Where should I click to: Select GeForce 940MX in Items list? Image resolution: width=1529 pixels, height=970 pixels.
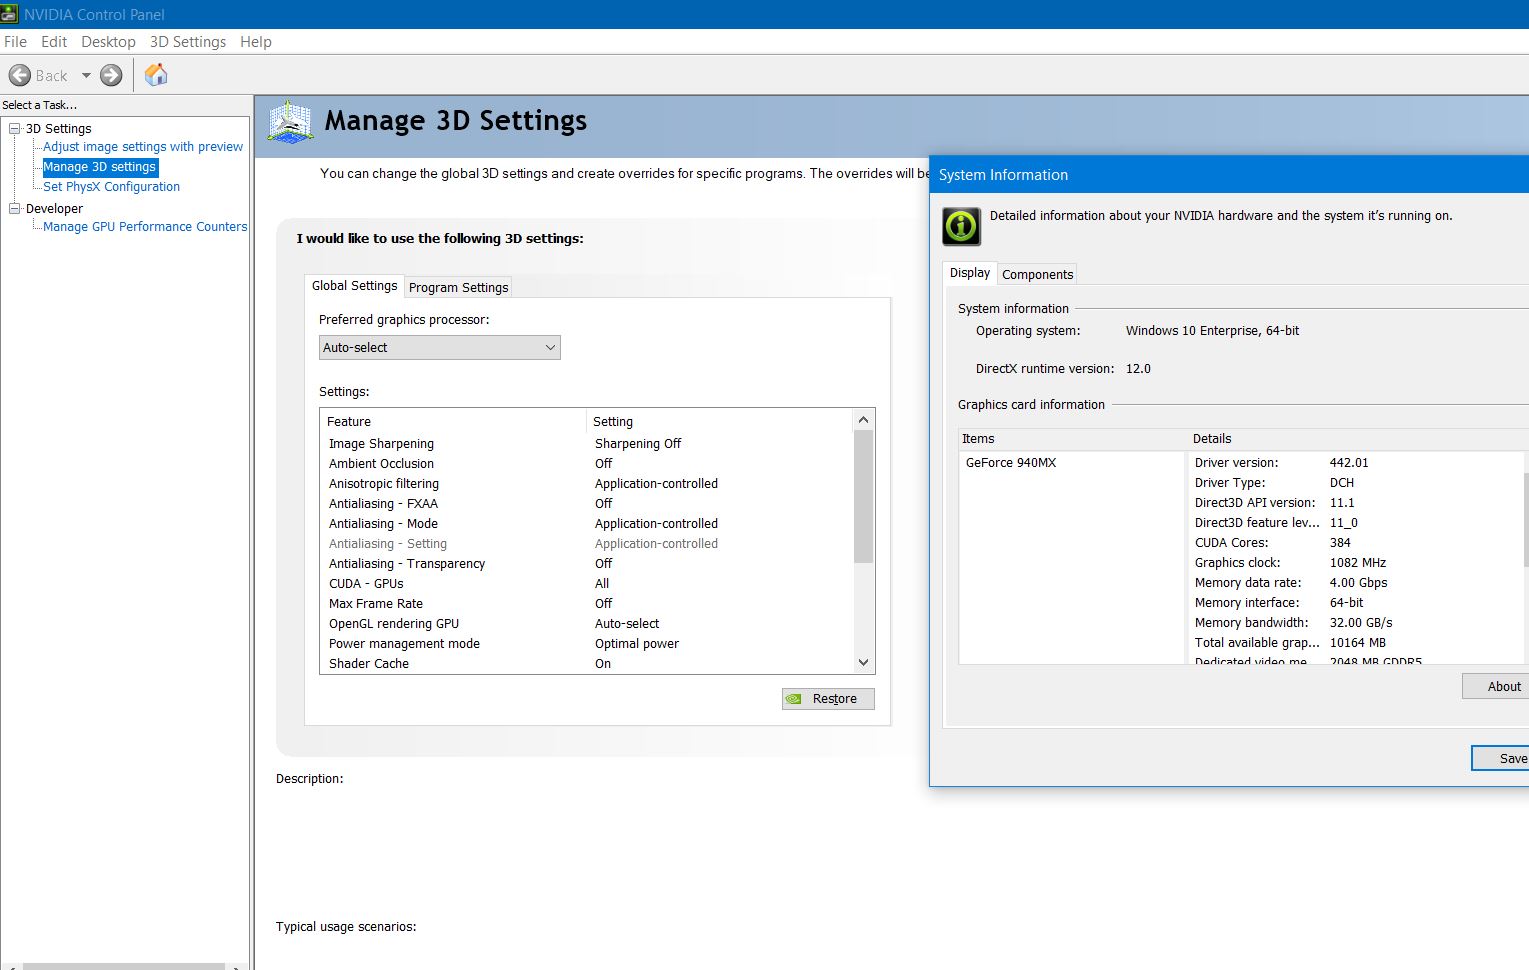coord(1011,463)
